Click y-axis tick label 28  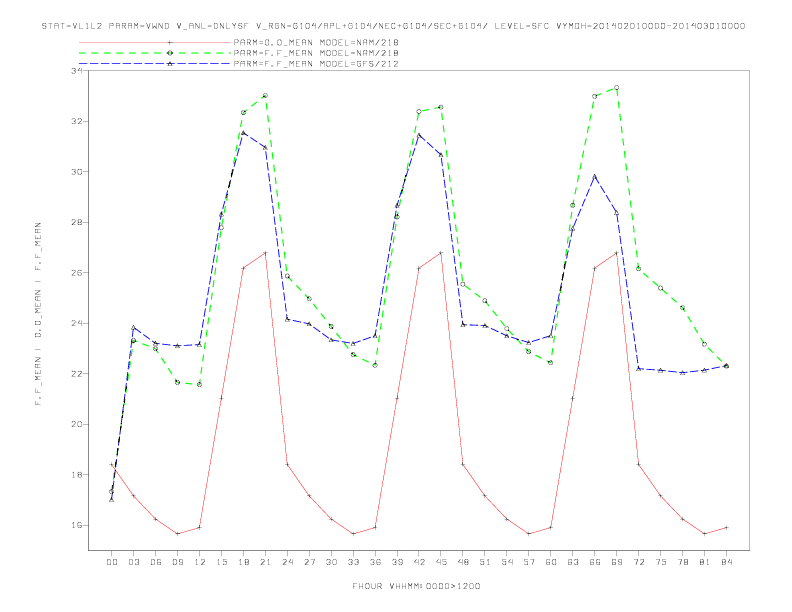[x=77, y=222]
